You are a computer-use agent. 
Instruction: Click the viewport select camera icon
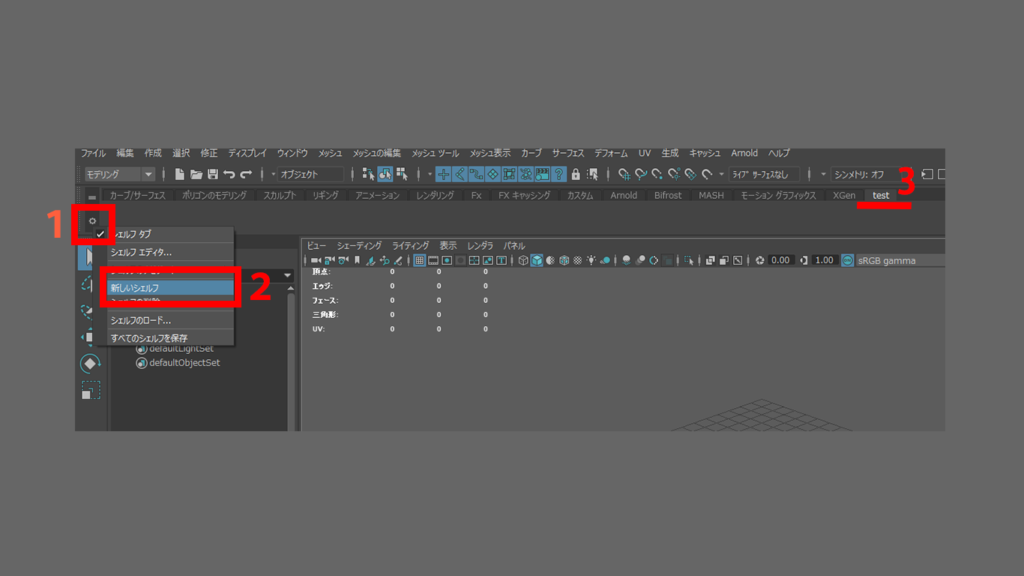(x=315, y=261)
